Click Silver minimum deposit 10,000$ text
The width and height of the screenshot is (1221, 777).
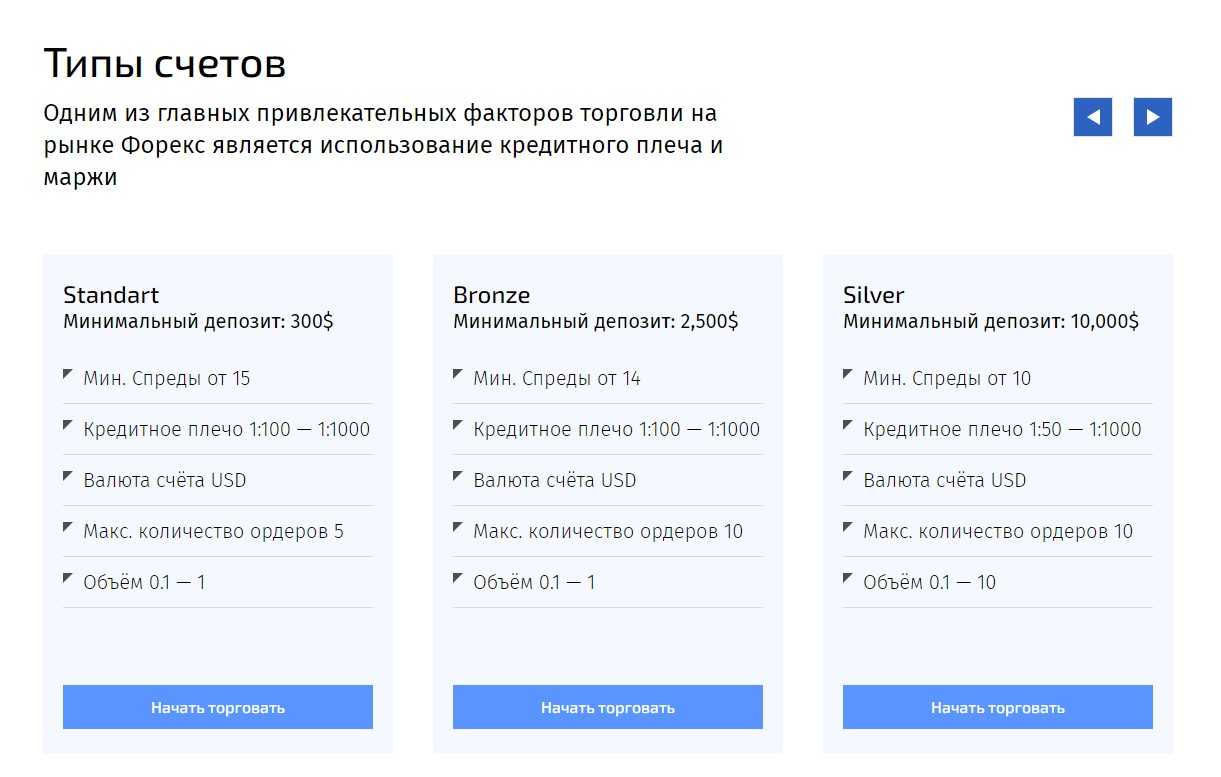point(990,322)
